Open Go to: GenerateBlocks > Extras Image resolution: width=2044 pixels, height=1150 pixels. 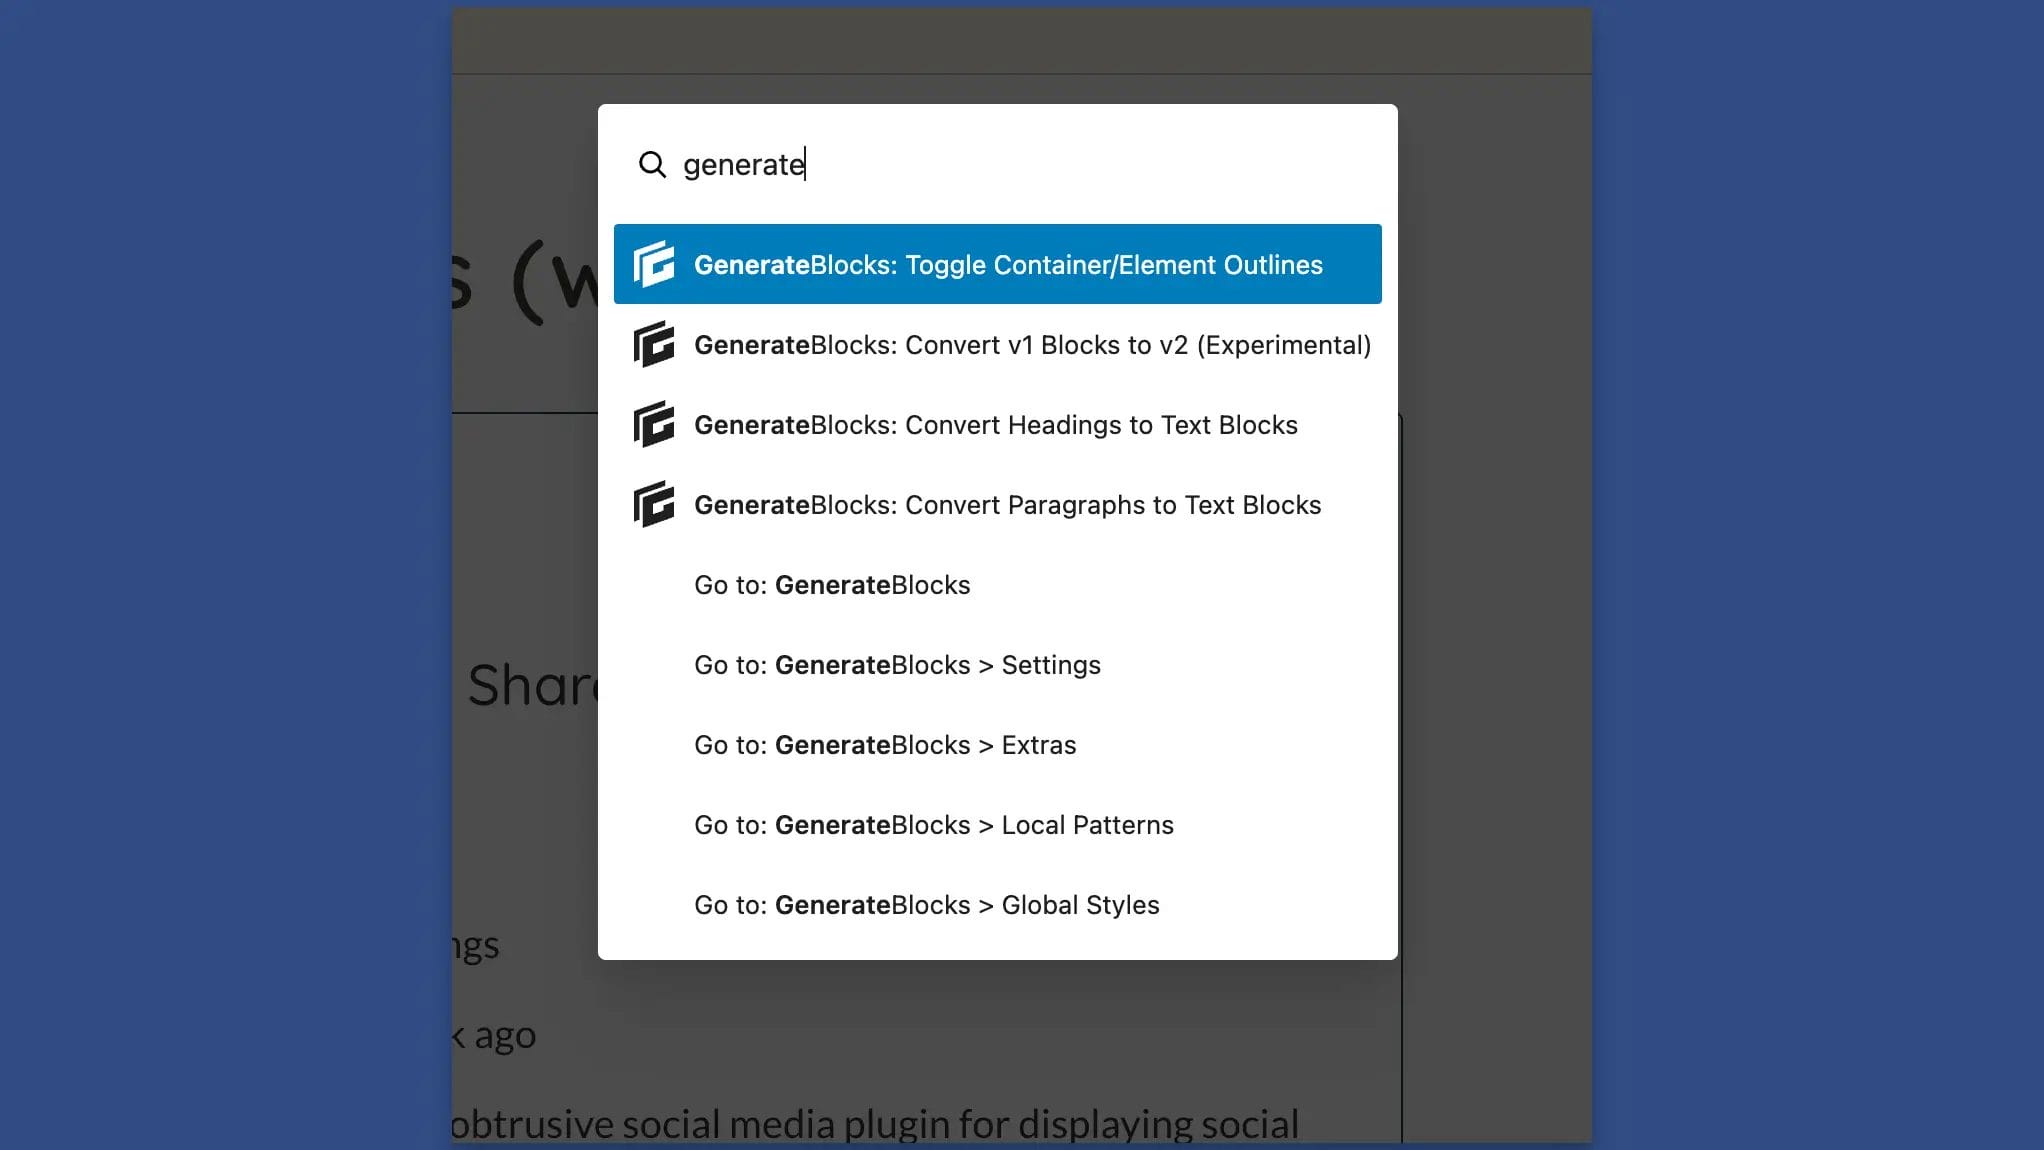tap(885, 745)
